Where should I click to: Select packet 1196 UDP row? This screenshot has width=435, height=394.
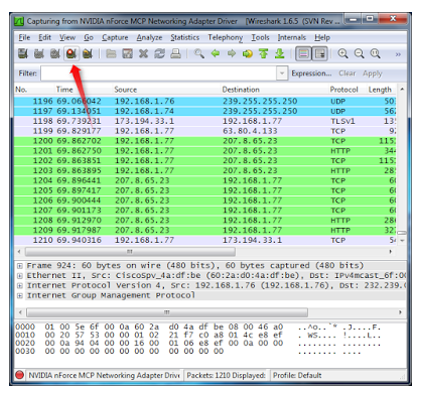pyautogui.click(x=206, y=101)
